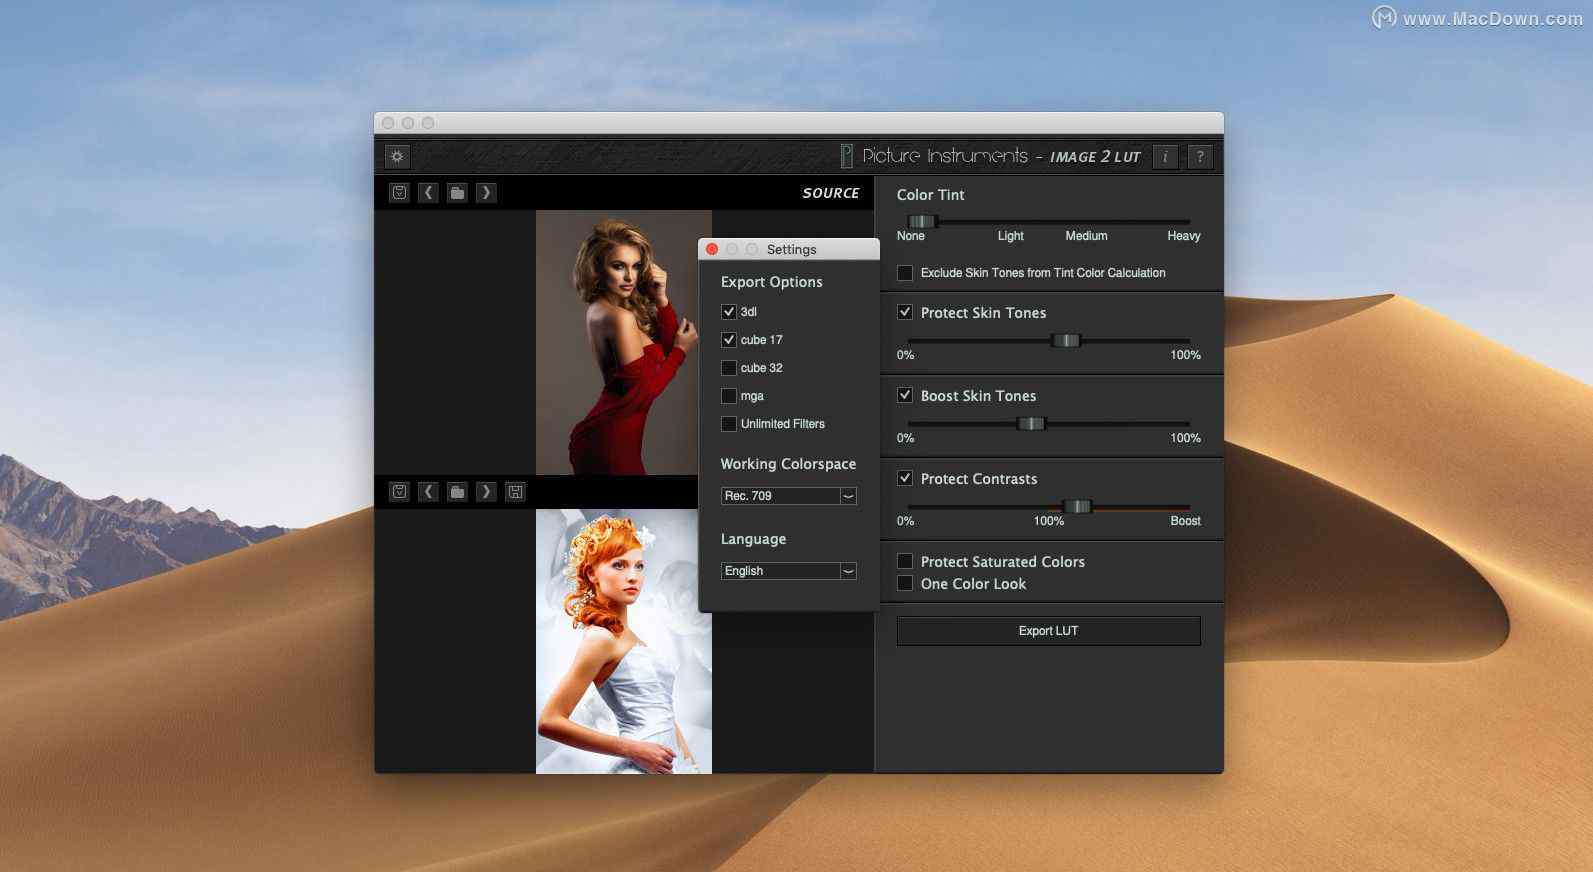Click the 'SOURCE' label
Screen dimensions: 1593x872
point(830,193)
